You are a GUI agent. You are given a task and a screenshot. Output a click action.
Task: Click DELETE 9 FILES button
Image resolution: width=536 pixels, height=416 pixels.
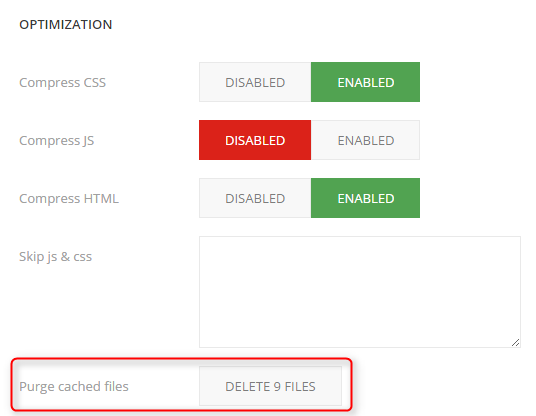tap(270, 386)
